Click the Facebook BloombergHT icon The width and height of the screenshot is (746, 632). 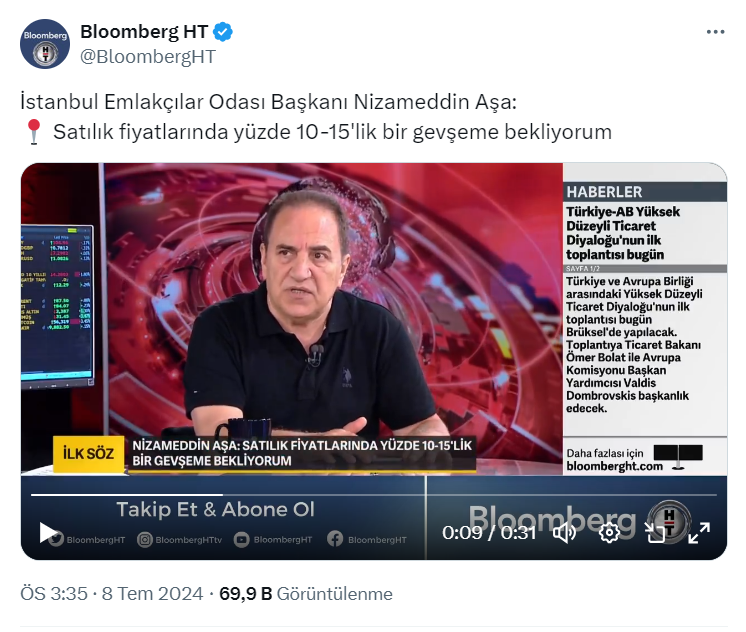335,539
